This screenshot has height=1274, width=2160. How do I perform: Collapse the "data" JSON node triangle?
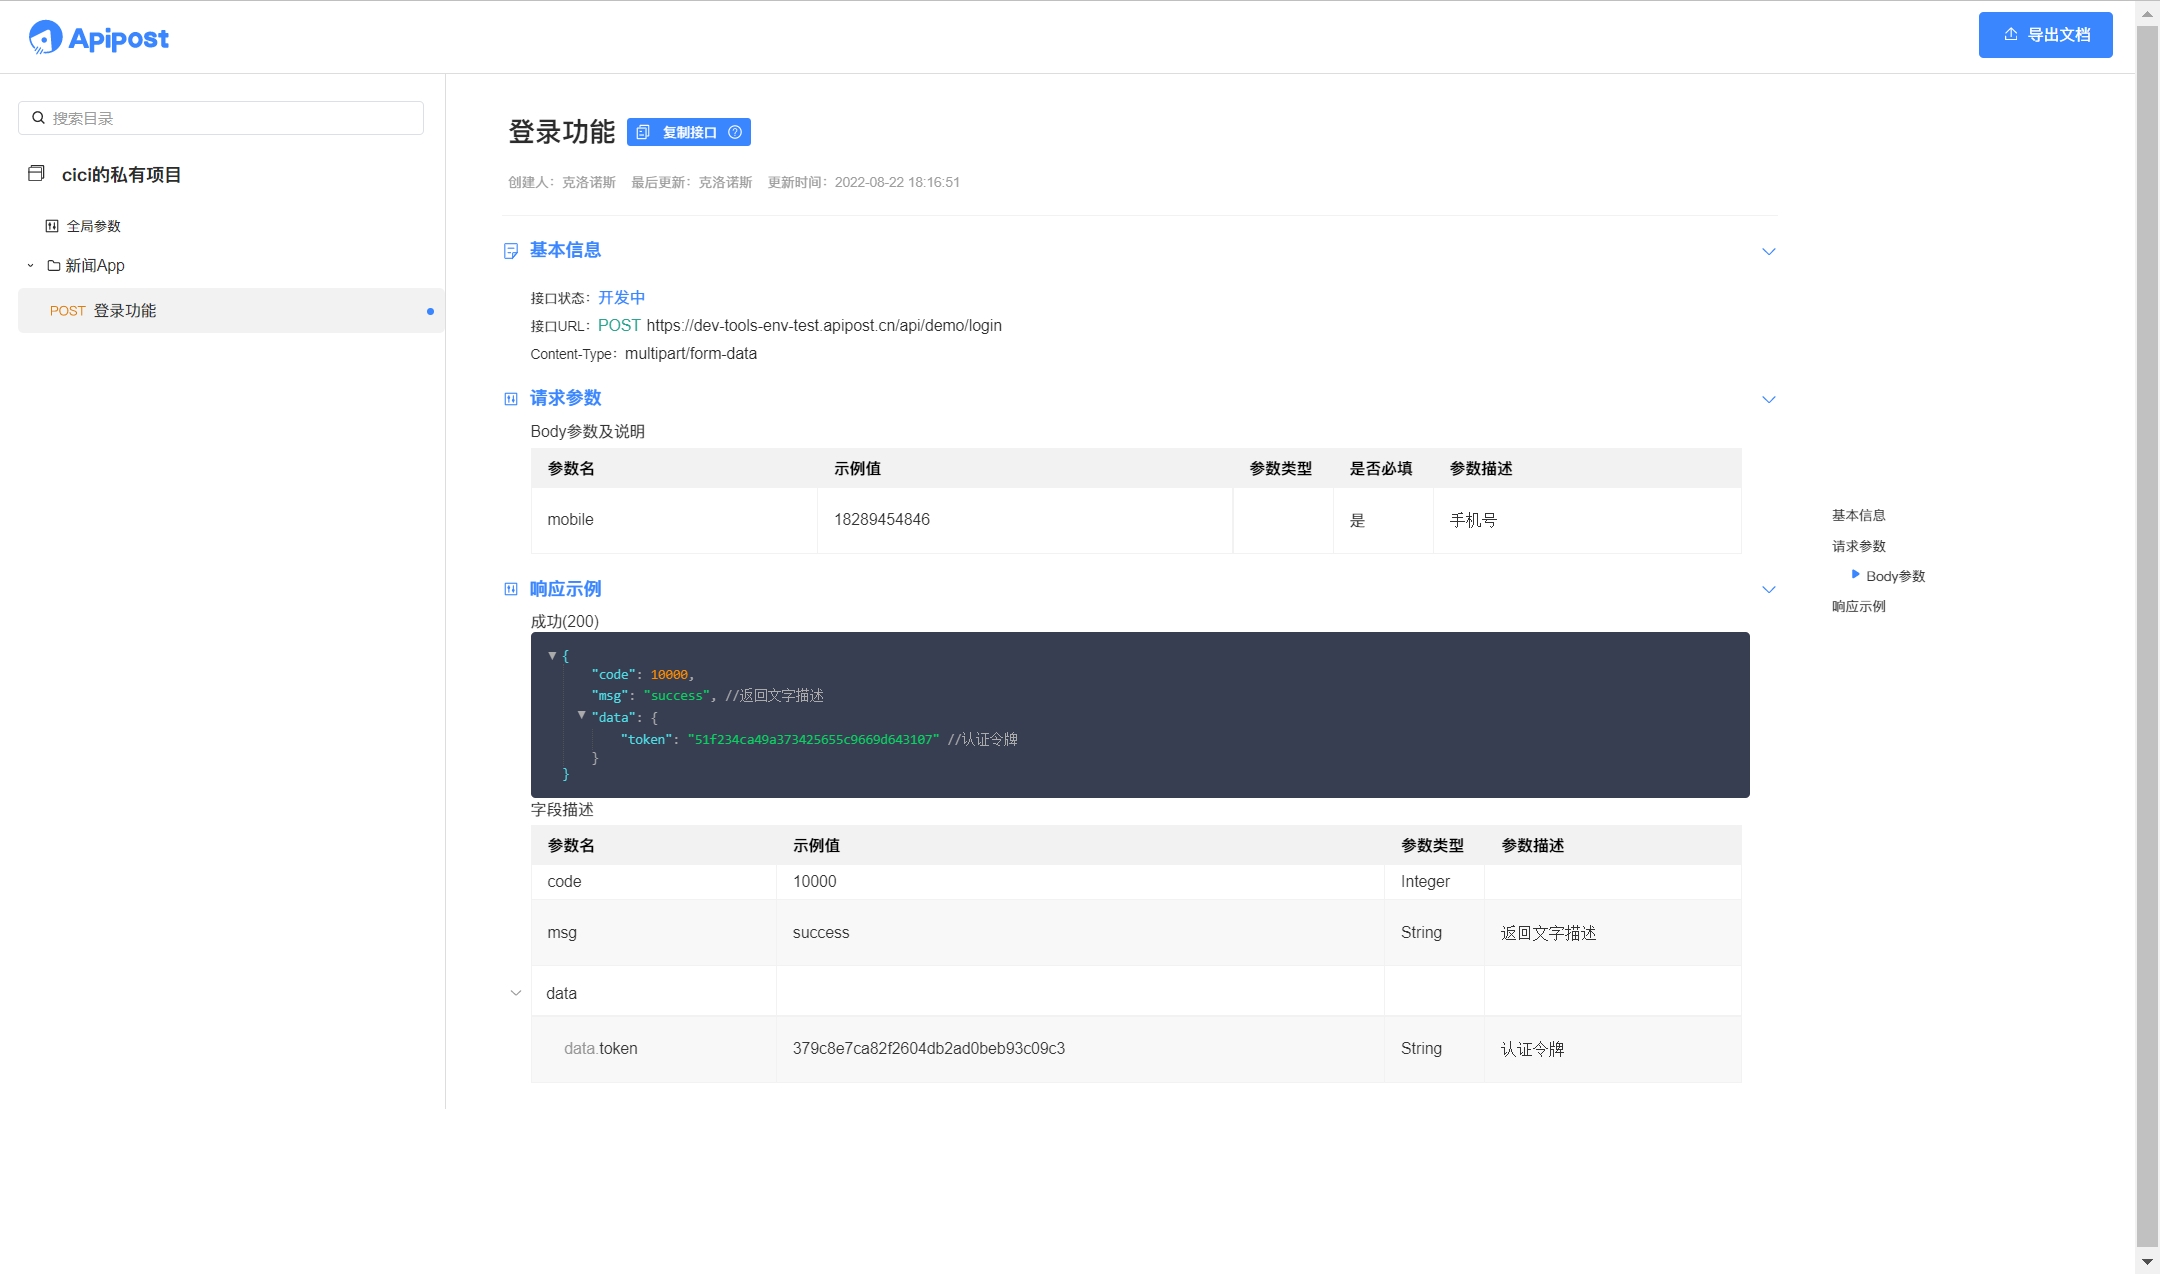pos(581,716)
